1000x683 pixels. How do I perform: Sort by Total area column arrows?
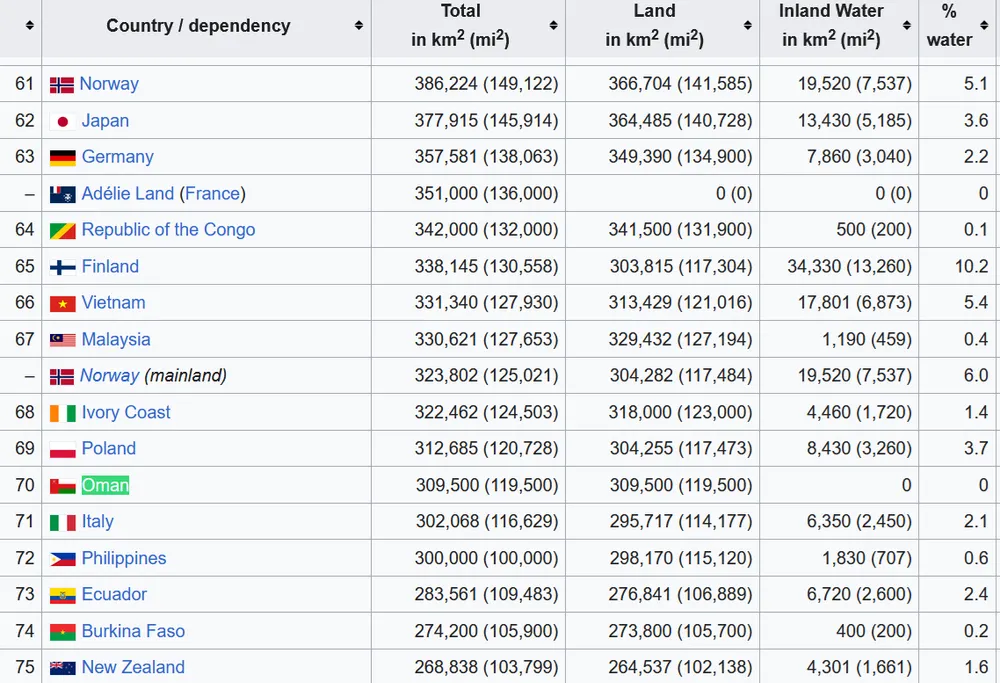[553, 26]
